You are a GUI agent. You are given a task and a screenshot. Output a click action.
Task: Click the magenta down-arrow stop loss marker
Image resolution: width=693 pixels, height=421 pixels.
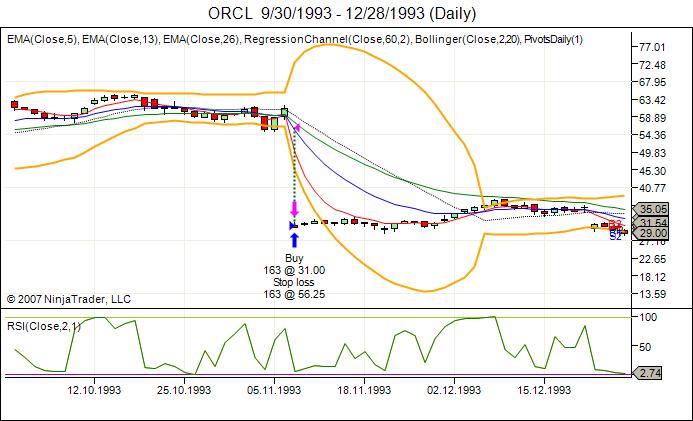pos(294,209)
